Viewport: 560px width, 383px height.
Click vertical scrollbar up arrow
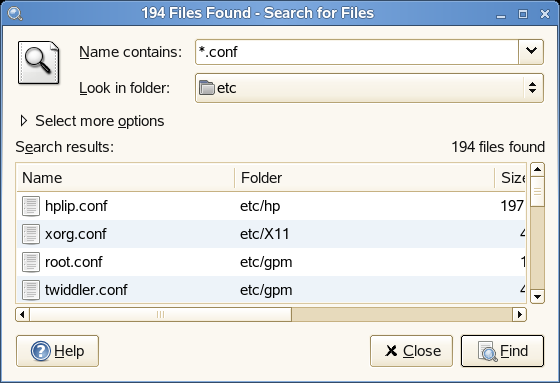537,169
